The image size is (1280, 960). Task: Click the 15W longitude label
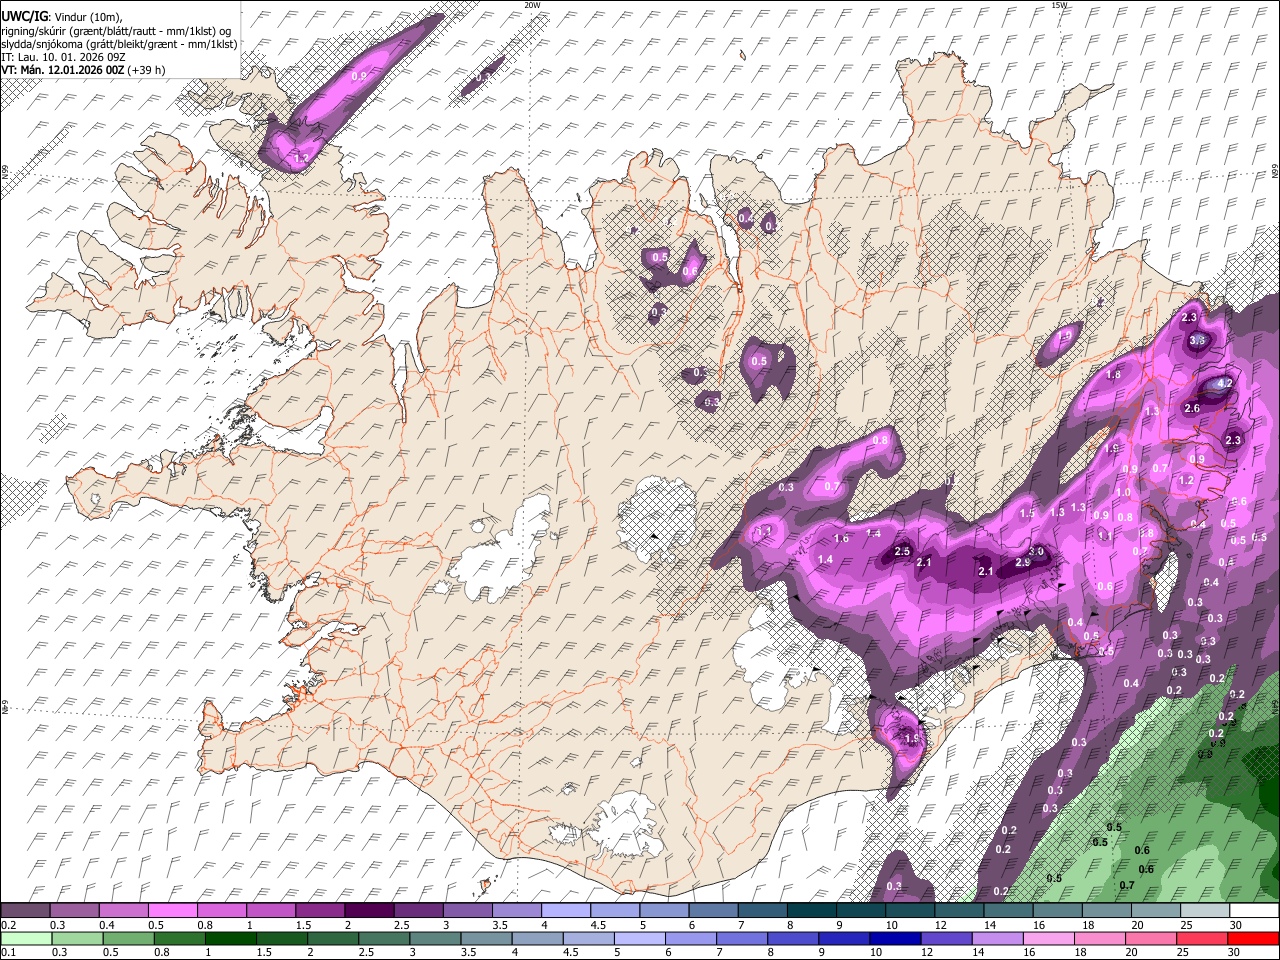pos(1059,5)
